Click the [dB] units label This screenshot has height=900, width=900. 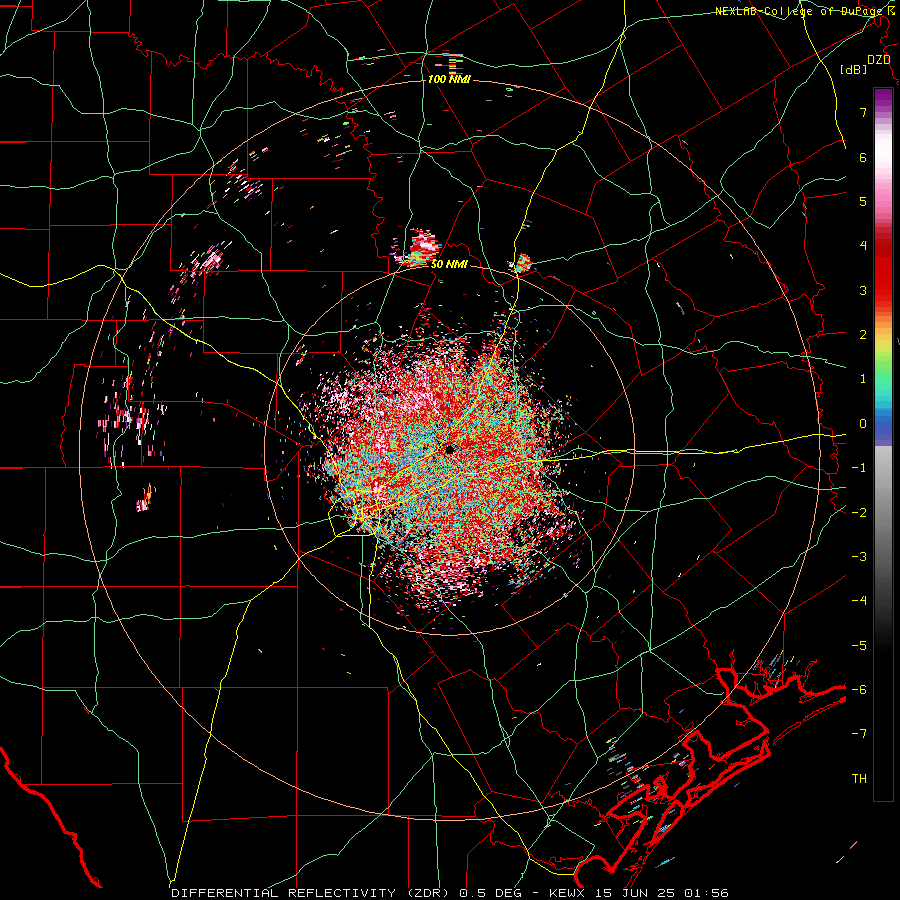click(854, 69)
